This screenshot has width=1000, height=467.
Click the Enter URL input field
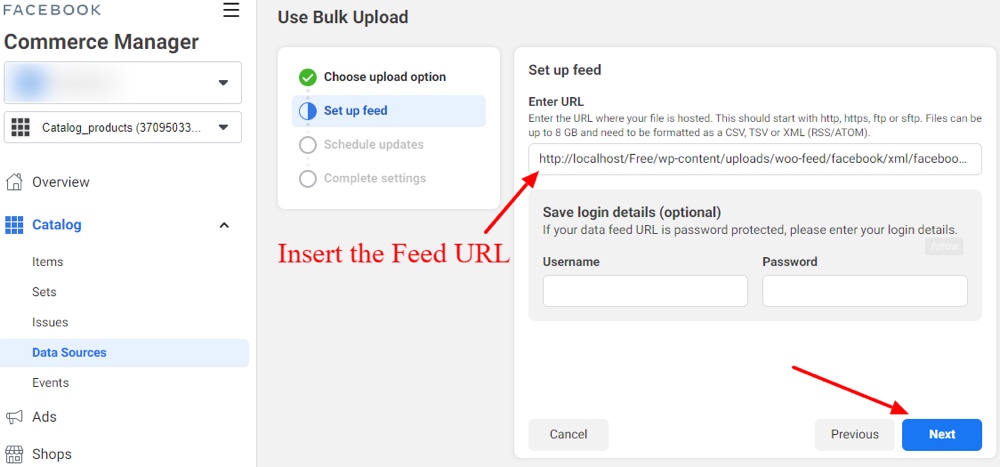point(754,159)
